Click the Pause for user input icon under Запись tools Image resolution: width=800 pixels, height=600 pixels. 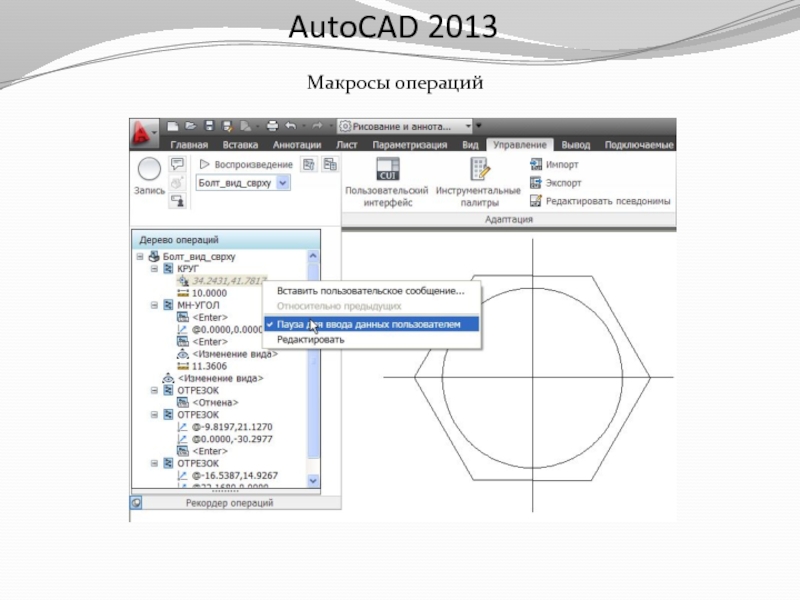tap(178, 201)
